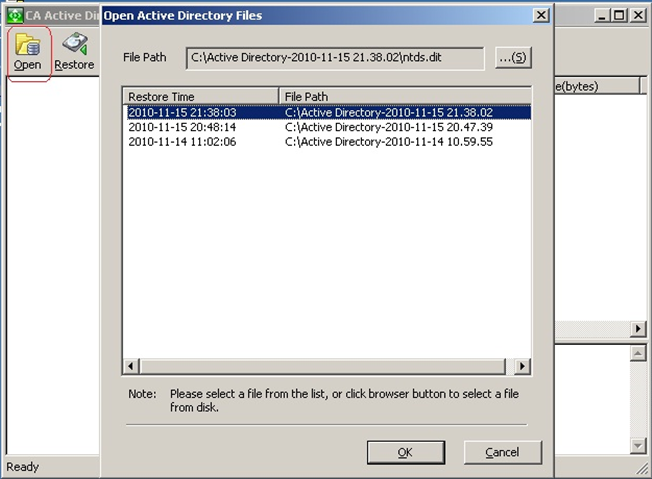Screen dimensions: 652x479
Task: Maximize the main CA Active Directory window
Action: (x=619, y=15)
